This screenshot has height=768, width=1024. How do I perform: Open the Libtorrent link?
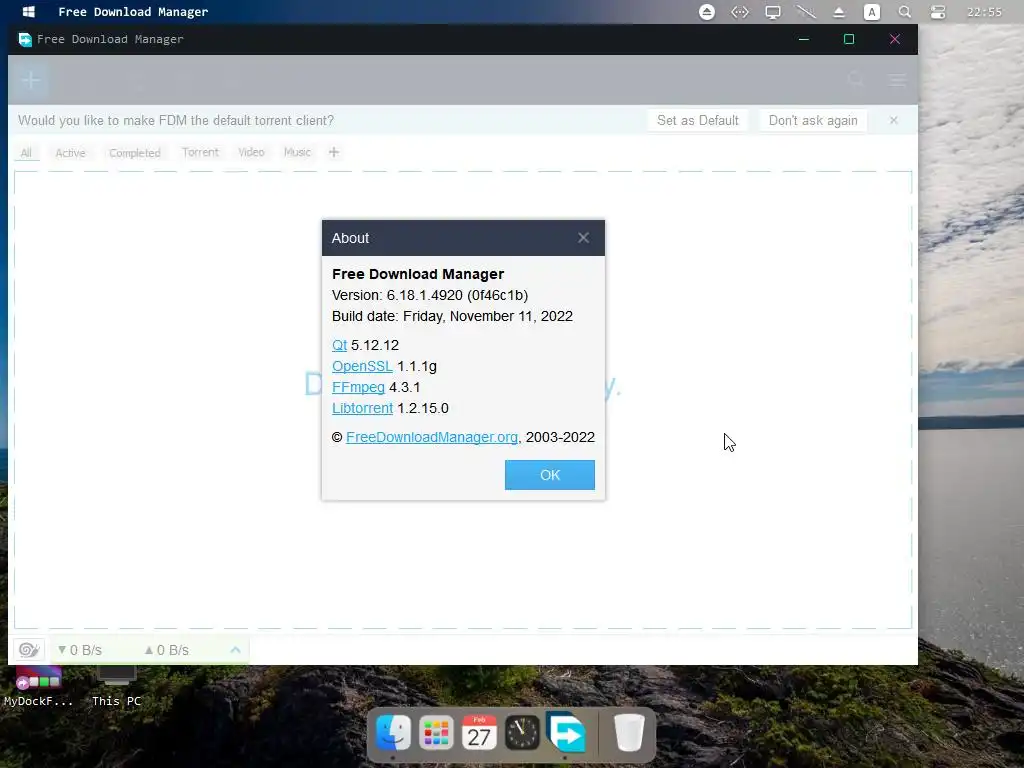362,408
